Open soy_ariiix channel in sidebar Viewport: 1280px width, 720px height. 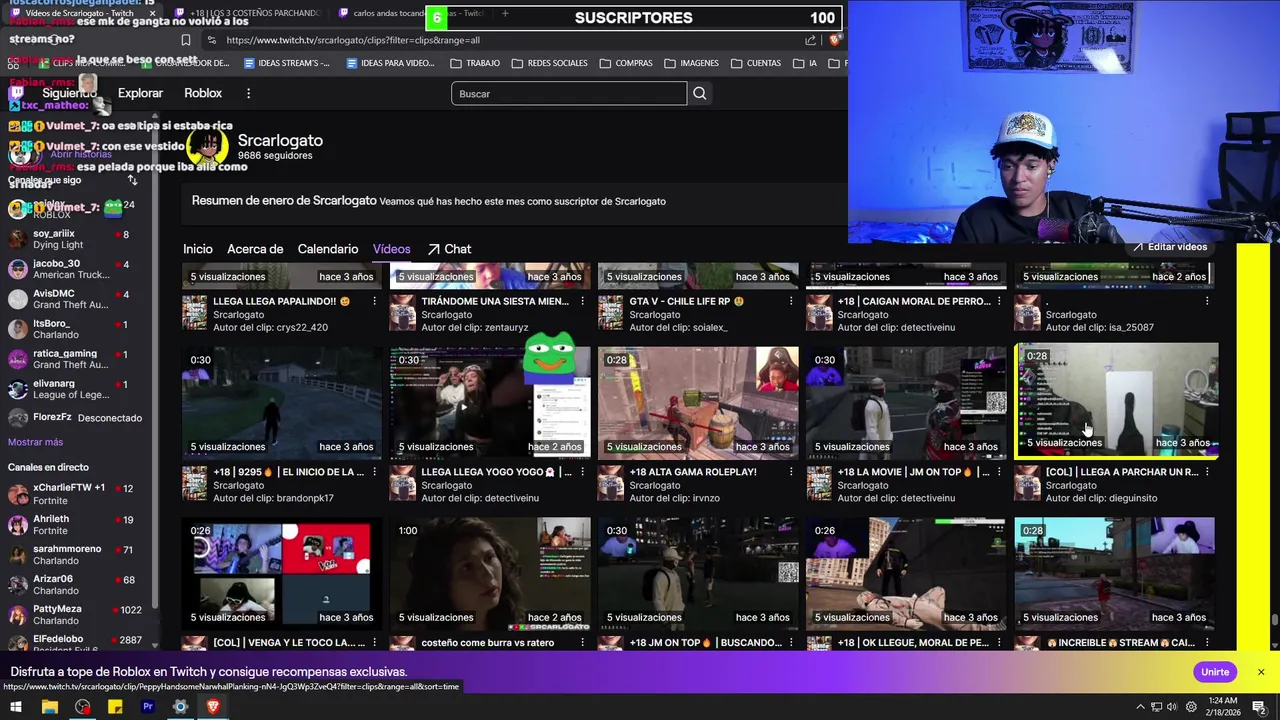(x=70, y=239)
